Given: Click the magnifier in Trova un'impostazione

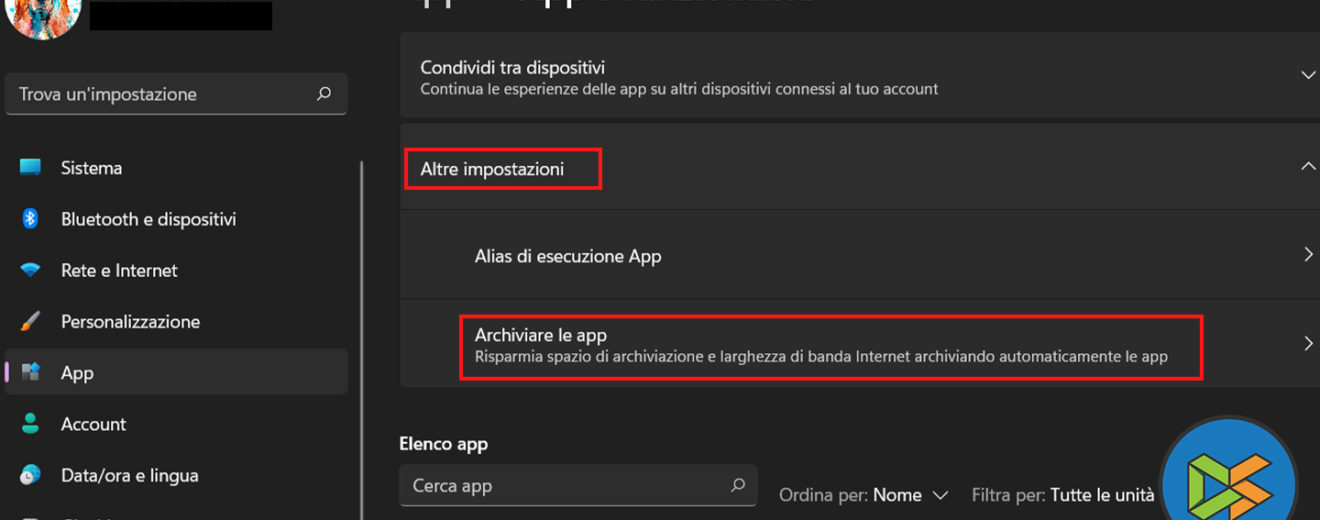Looking at the screenshot, I should (324, 94).
